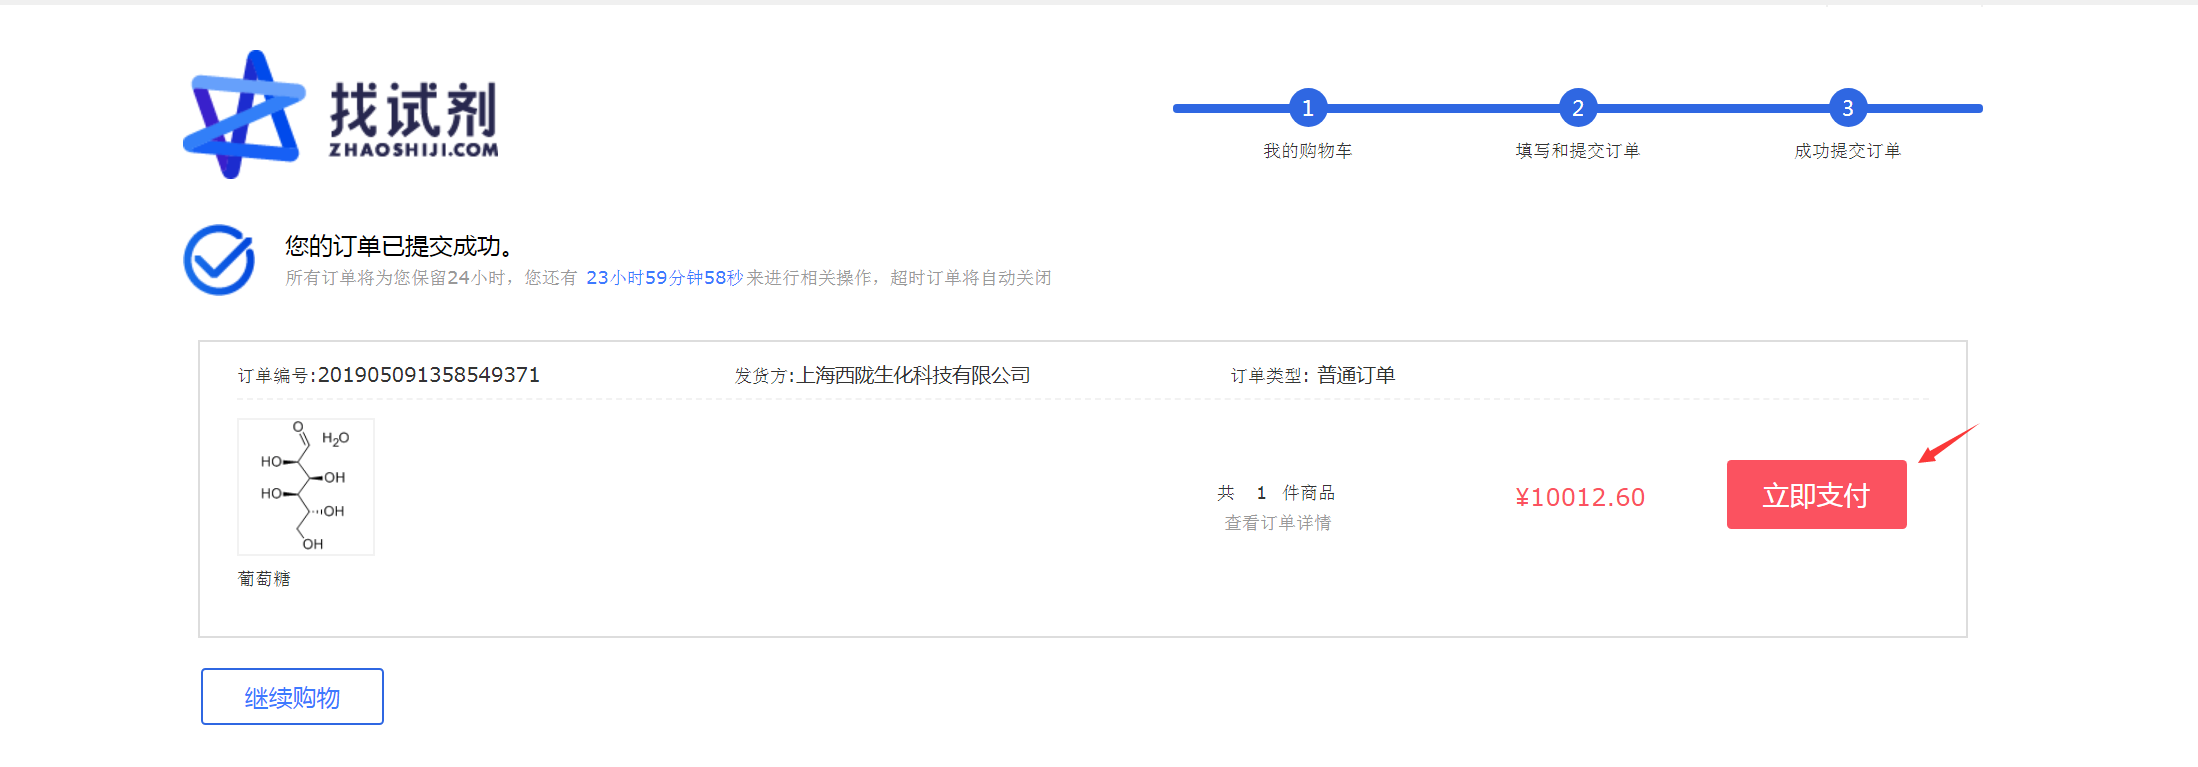Click the order price ¥10012.60

point(1580,497)
